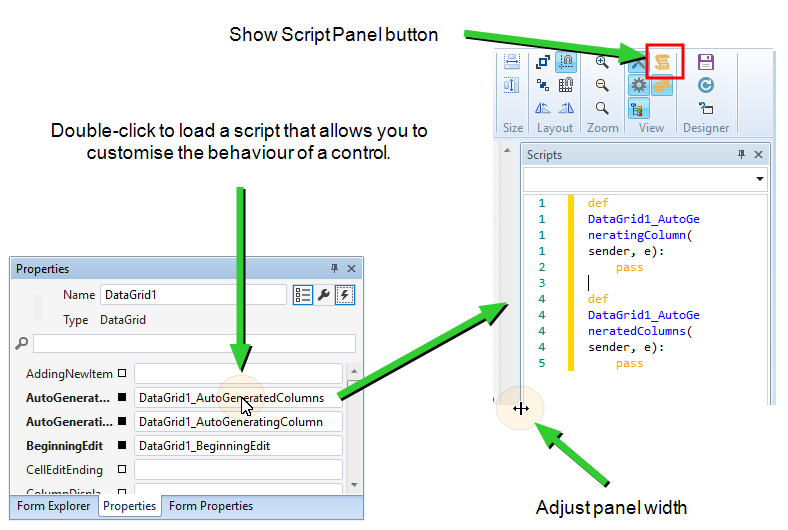This screenshot has width=788, height=530.
Task: Click the Zoom group label in toolbar
Action: tap(603, 128)
